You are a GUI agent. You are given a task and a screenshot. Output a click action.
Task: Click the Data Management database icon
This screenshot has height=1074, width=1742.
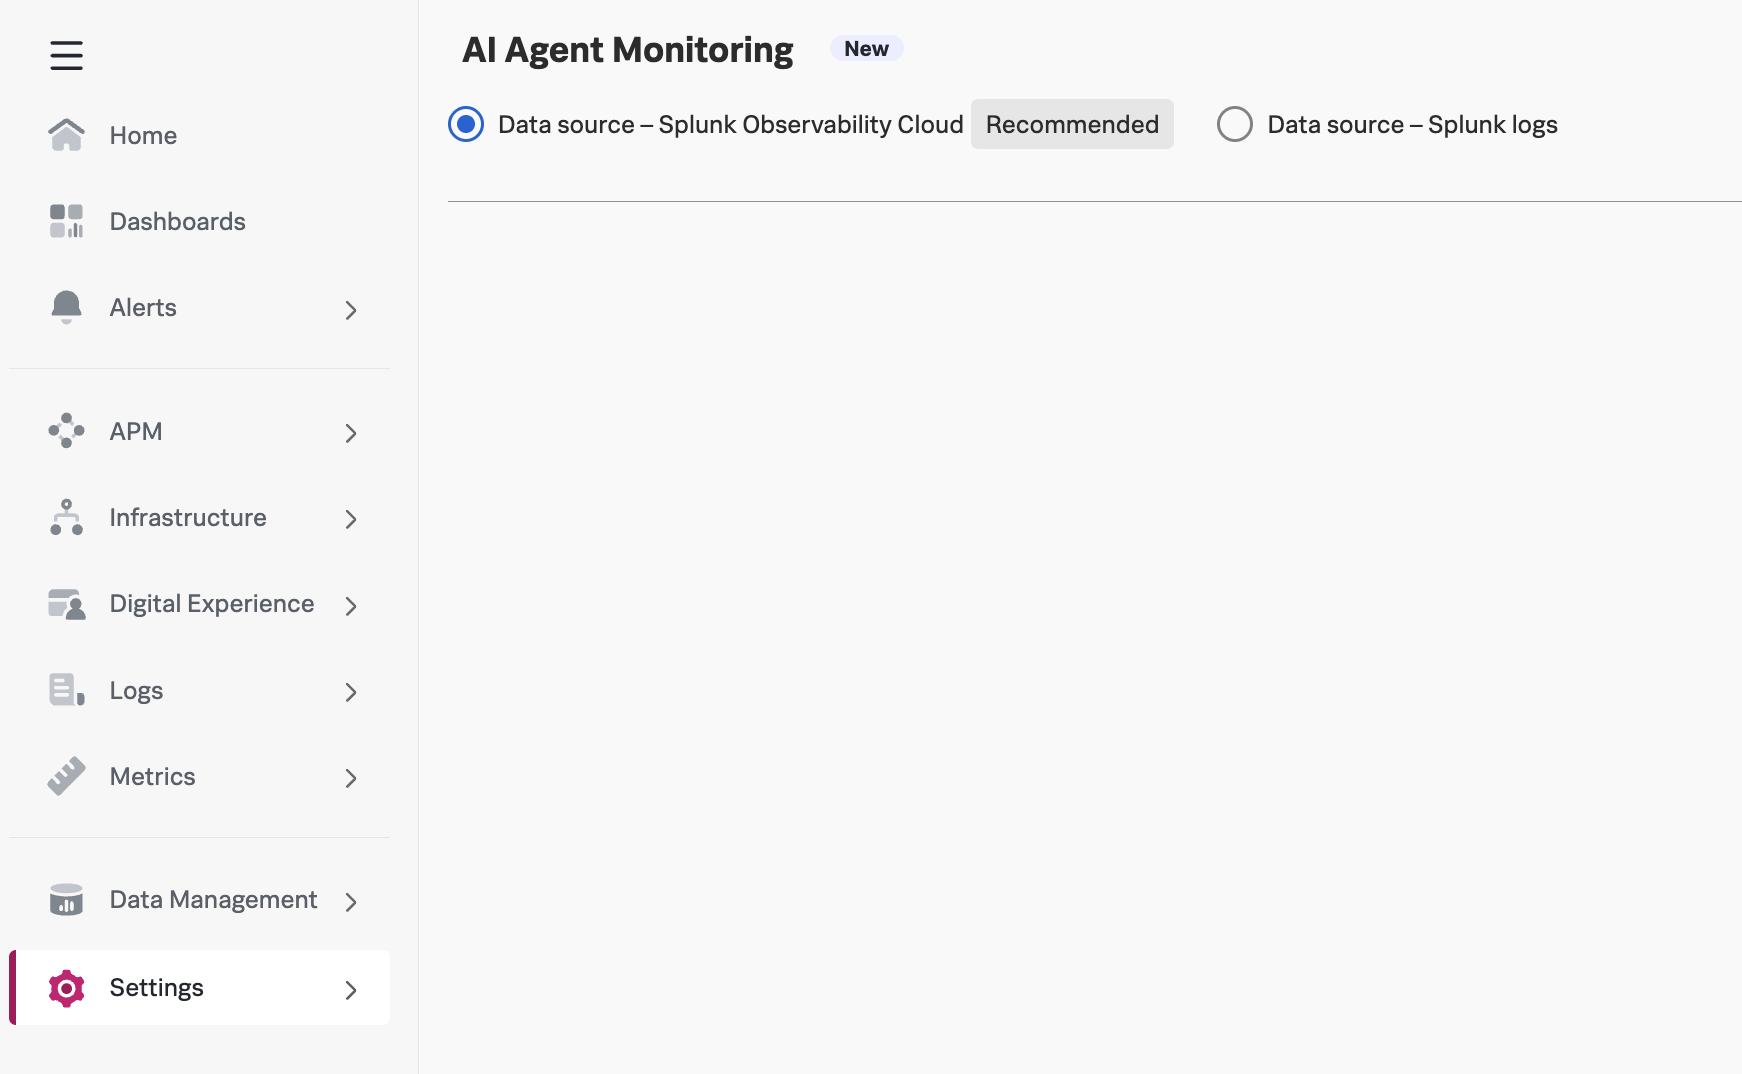pyautogui.click(x=66, y=899)
